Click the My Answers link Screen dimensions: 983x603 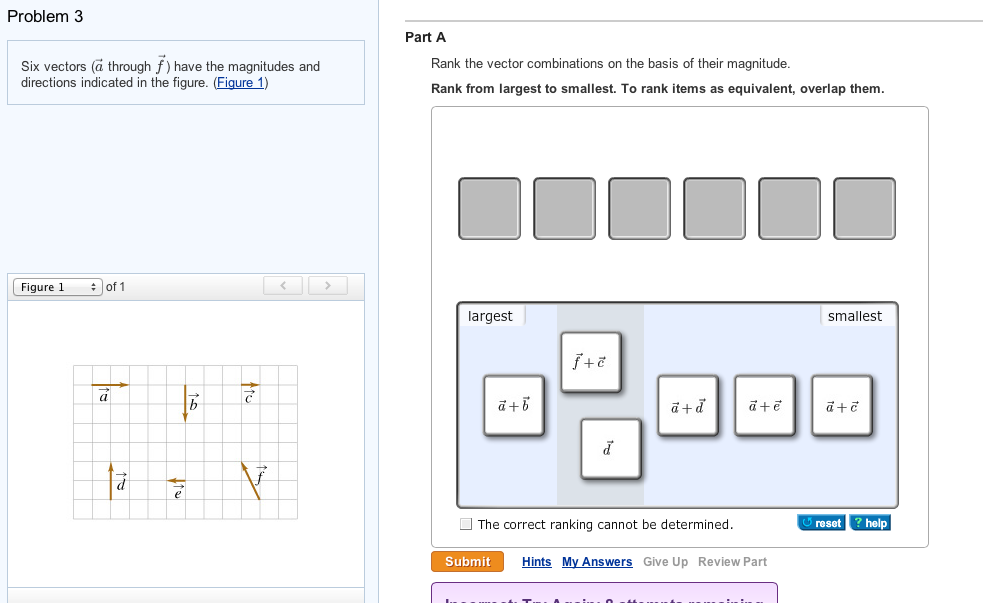coord(597,561)
